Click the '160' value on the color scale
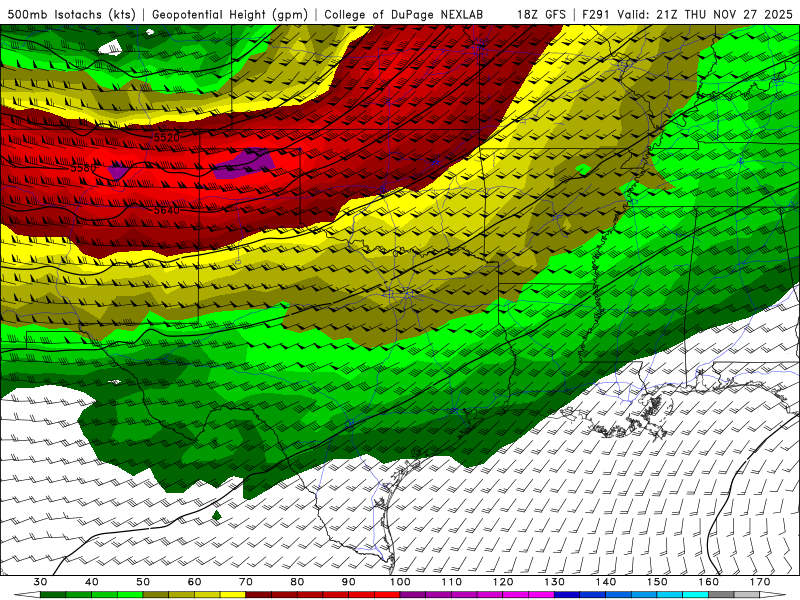800x600 pixels. pos(709,582)
